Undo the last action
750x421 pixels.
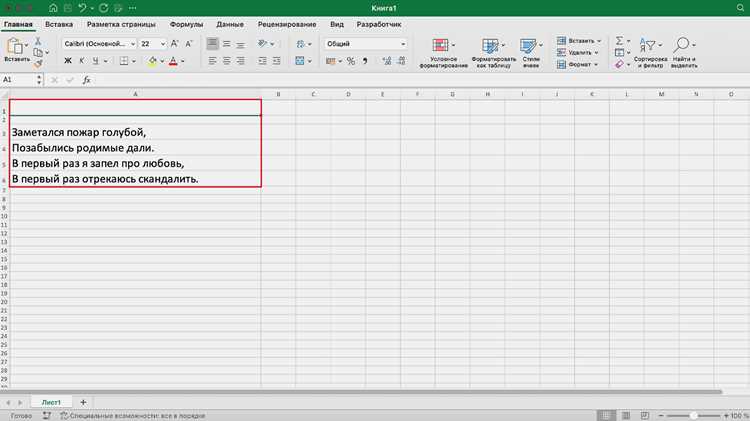click(82, 8)
